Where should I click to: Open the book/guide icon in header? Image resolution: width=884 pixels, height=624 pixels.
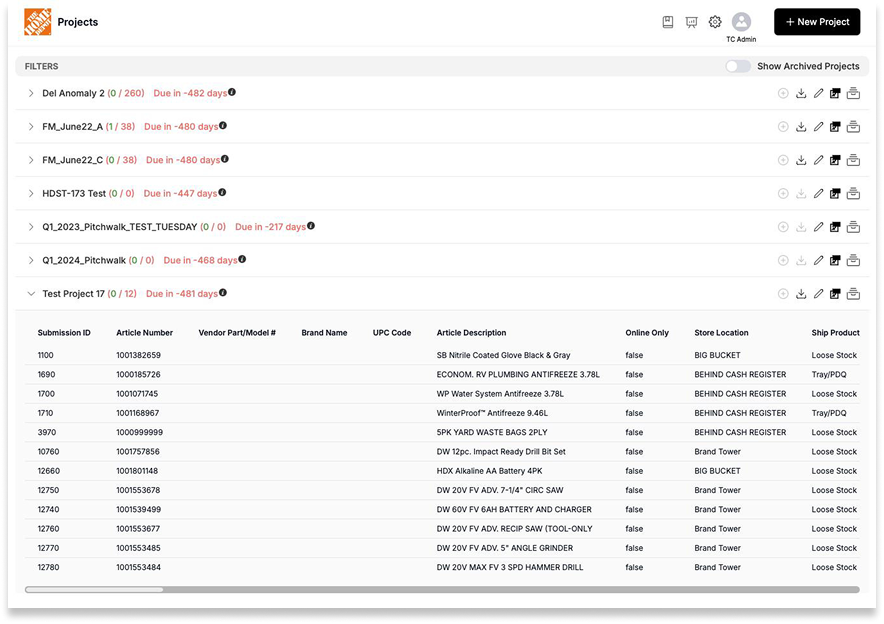click(x=668, y=22)
